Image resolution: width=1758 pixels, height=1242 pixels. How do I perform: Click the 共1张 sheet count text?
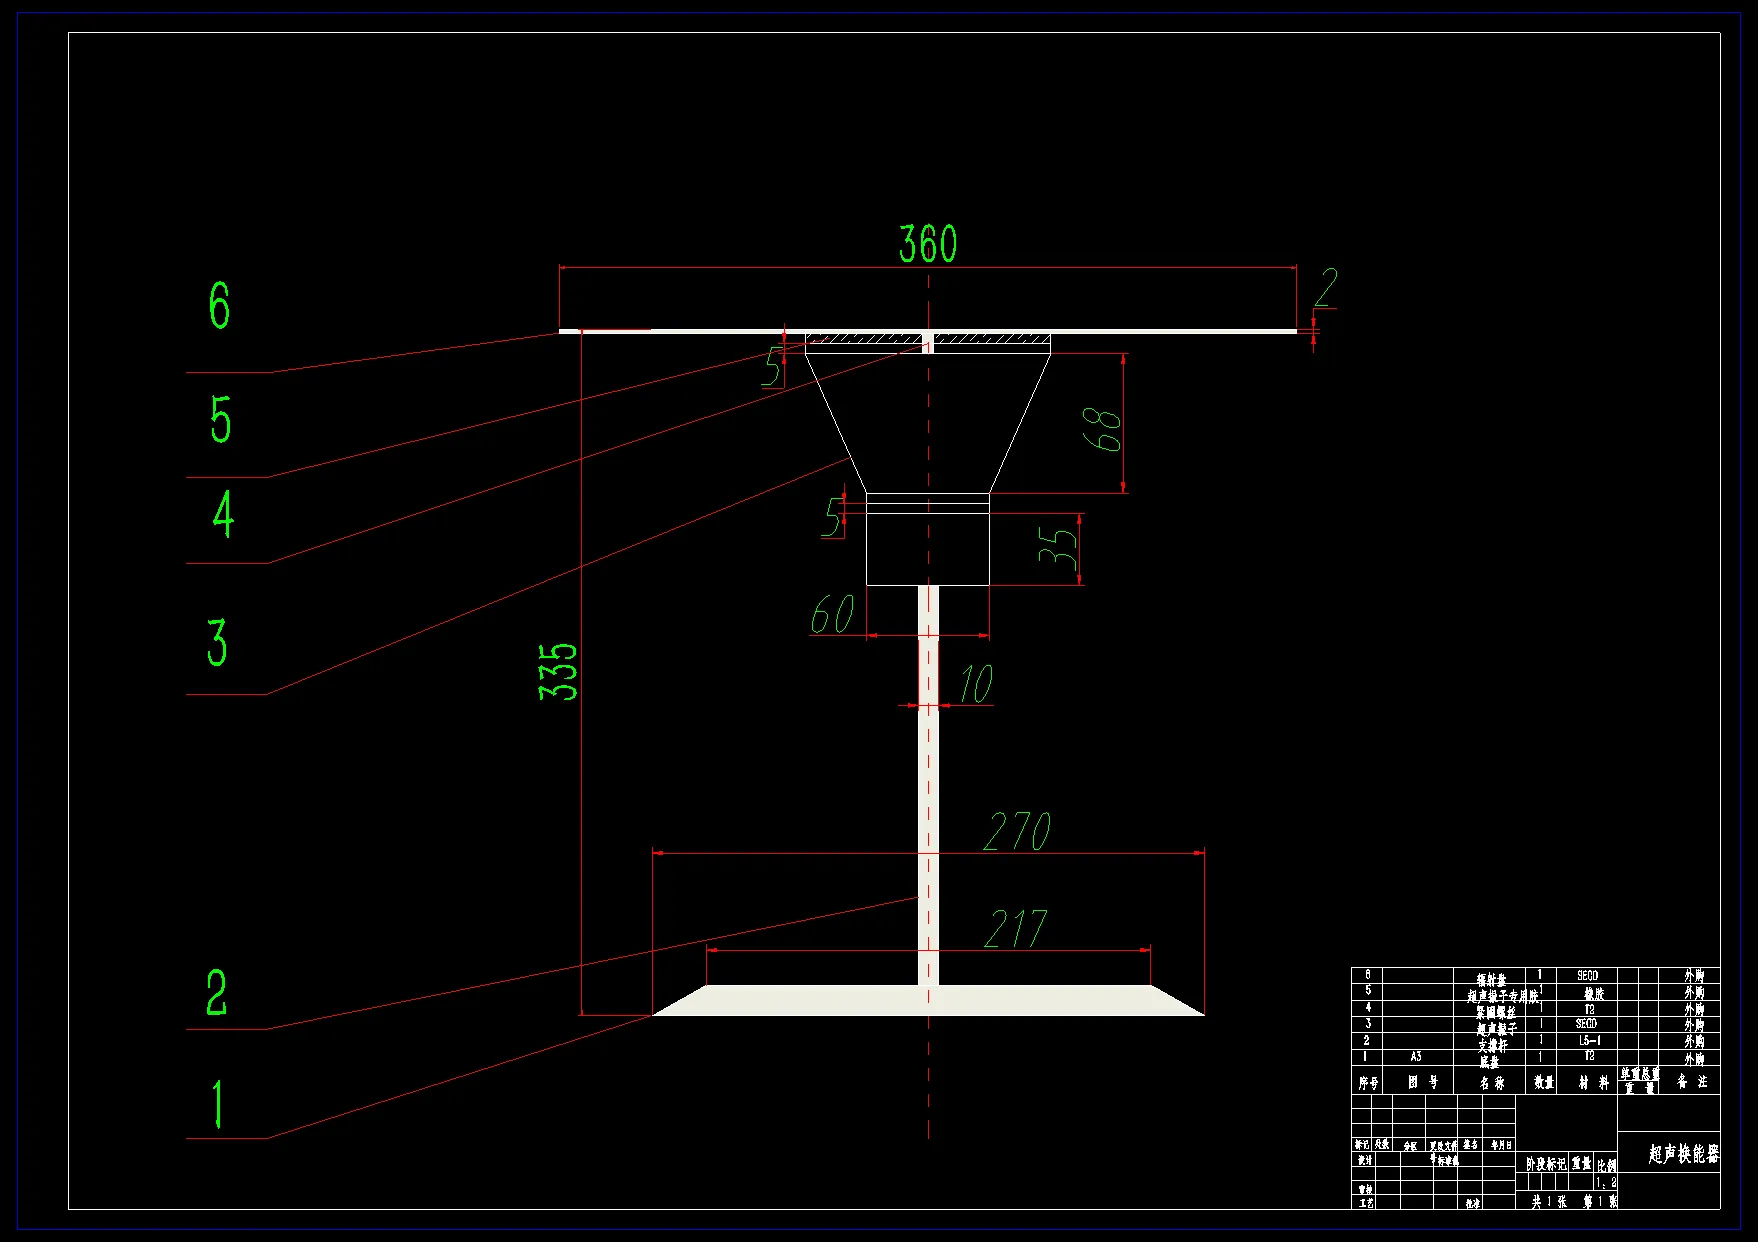(1549, 1202)
